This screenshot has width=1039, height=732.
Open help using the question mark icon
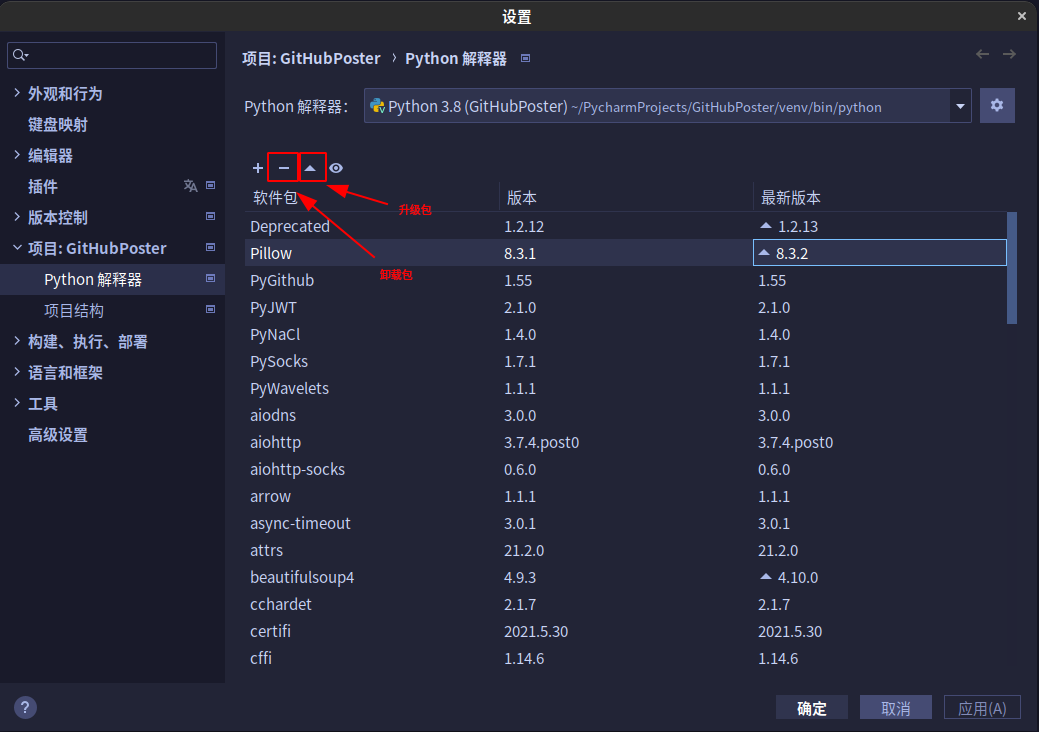coord(24,707)
